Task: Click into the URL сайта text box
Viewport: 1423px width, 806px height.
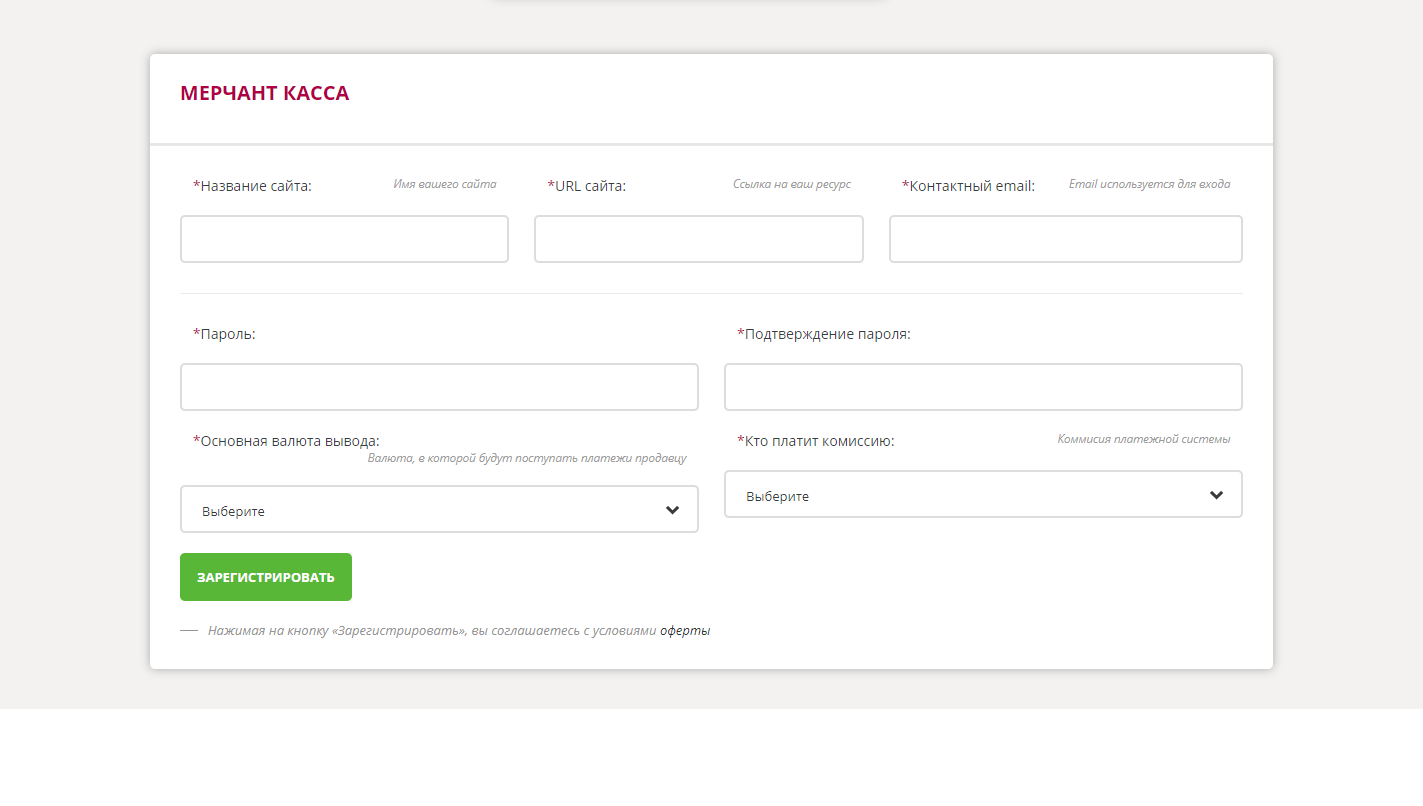Action: [698, 239]
